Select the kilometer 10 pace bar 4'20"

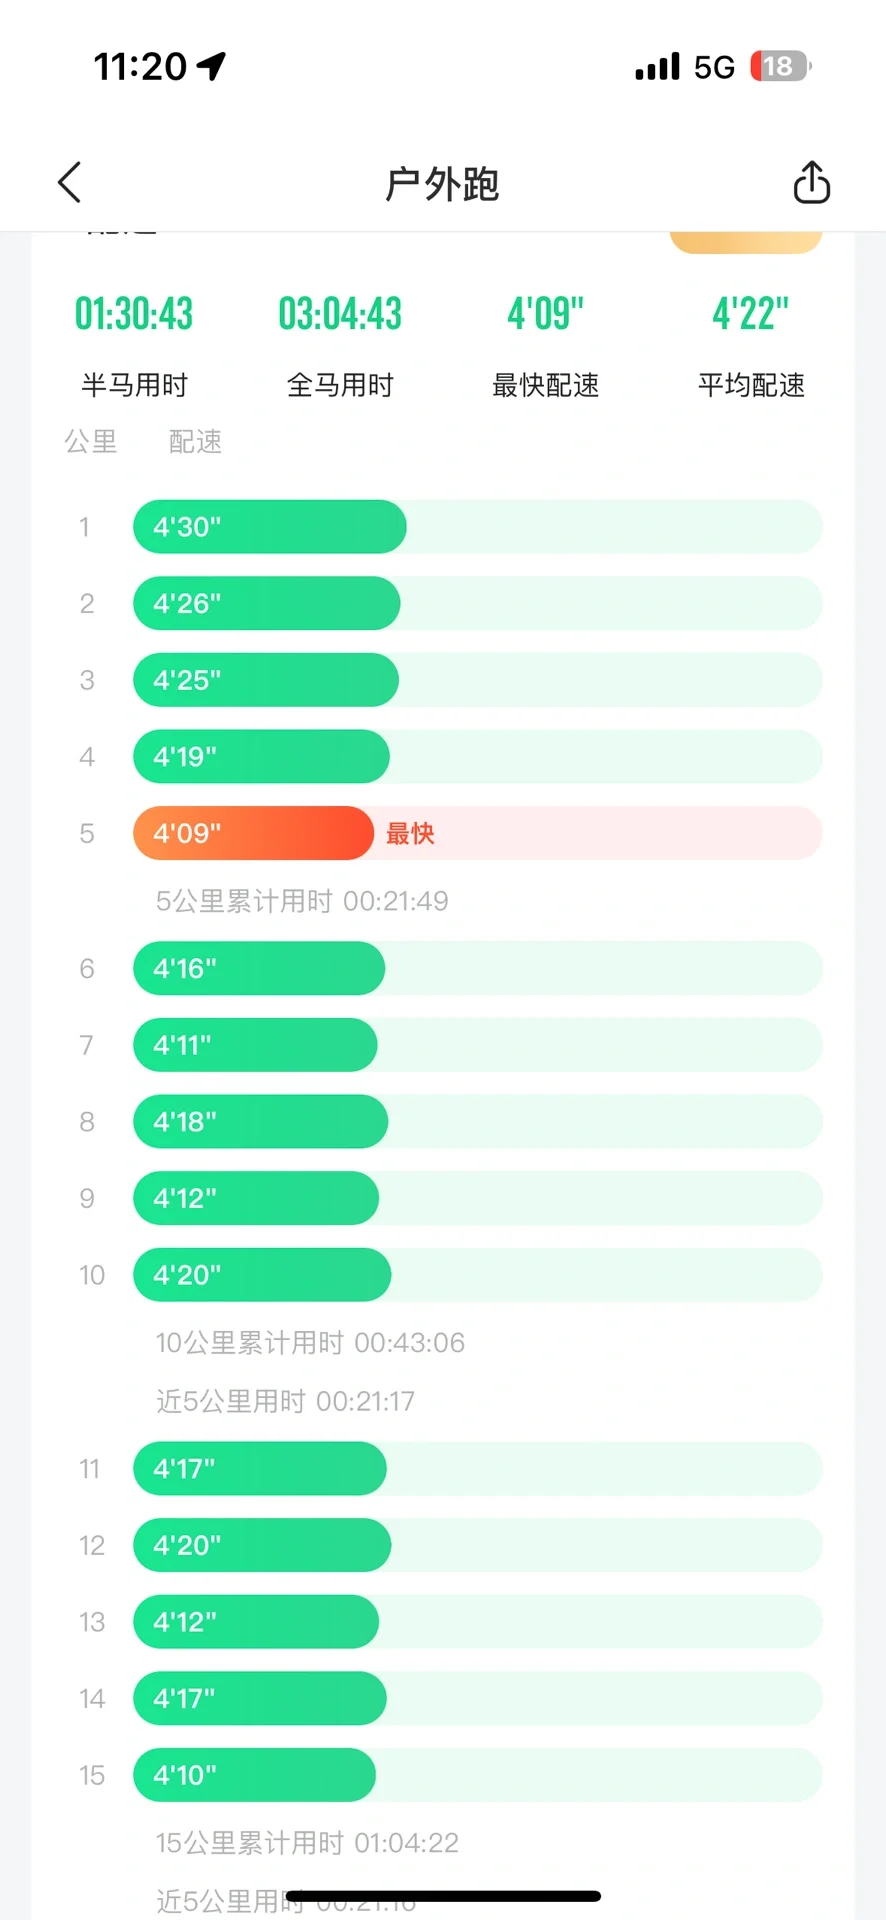(x=262, y=1275)
